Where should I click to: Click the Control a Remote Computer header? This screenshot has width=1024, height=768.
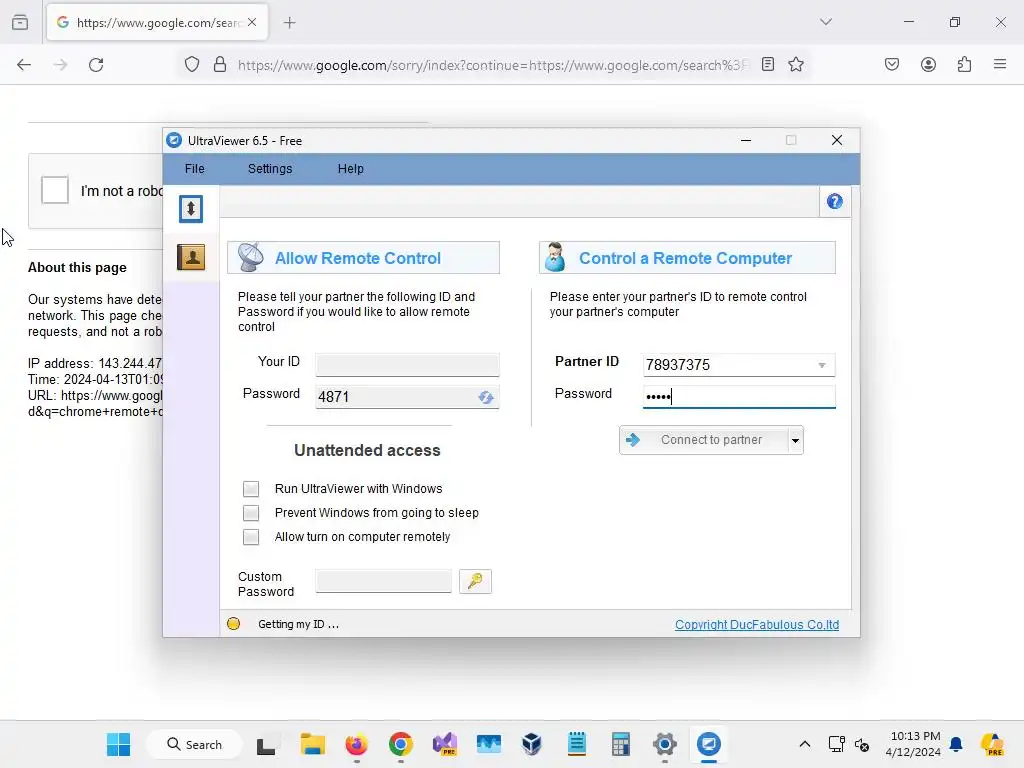pyautogui.click(x=687, y=258)
